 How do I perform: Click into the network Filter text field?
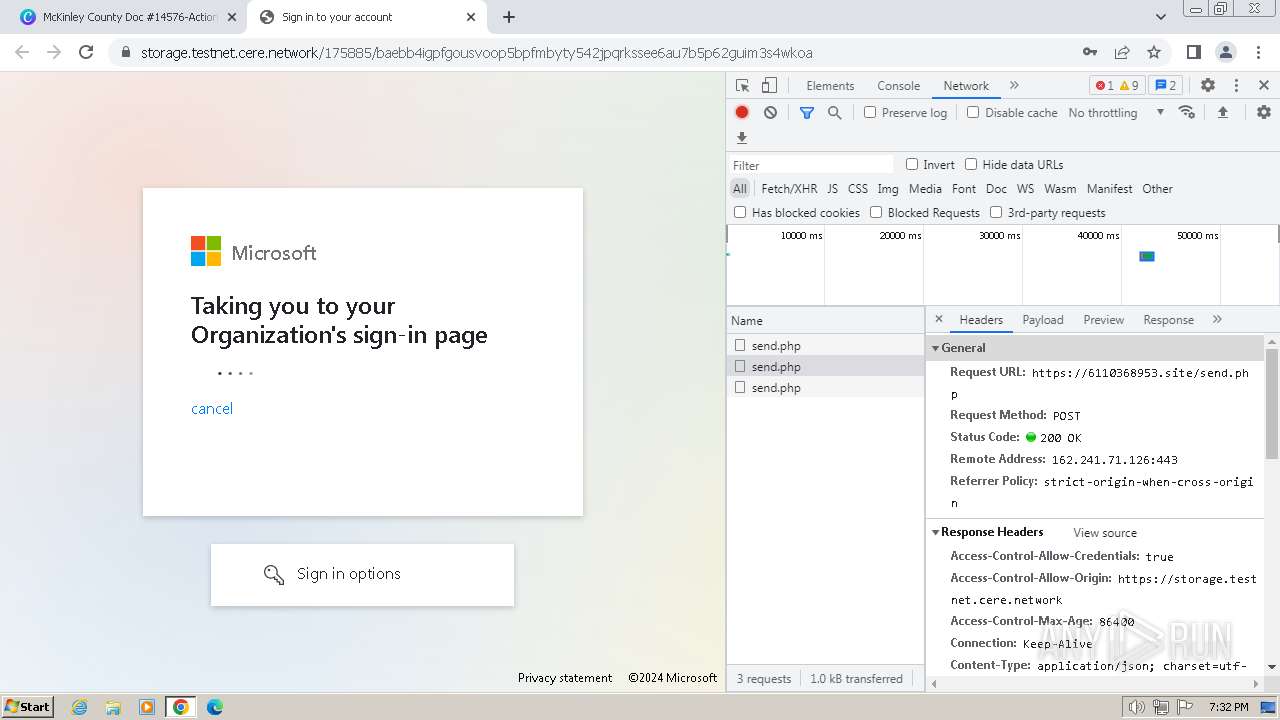click(x=811, y=165)
